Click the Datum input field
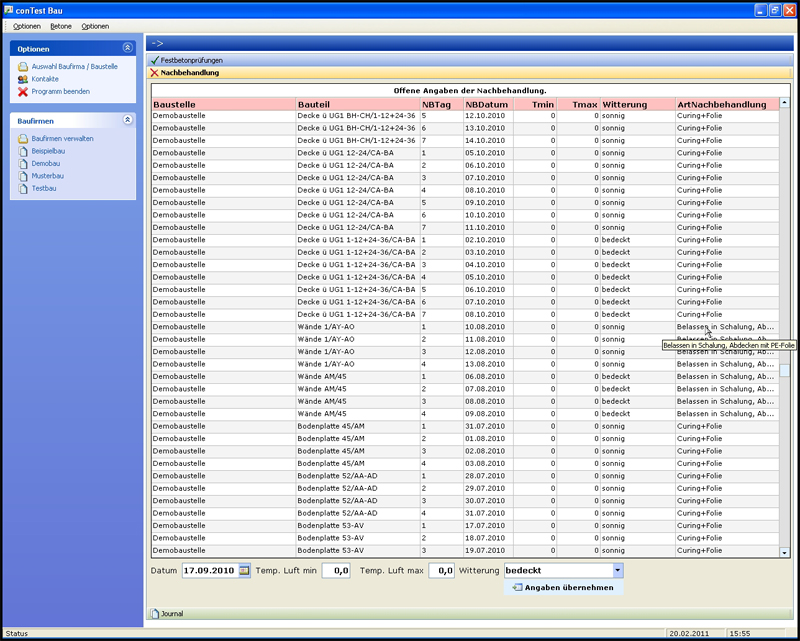Viewport: 800px width, 641px height. [210, 571]
